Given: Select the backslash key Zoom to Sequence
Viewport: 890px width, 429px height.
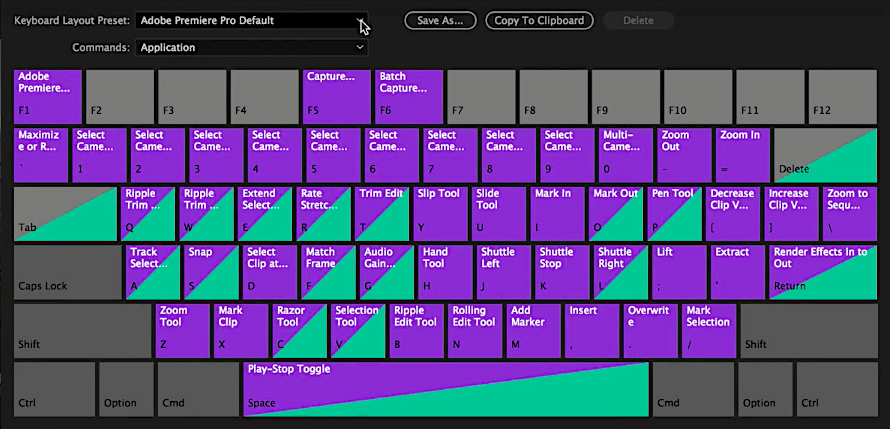Looking at the screenshot, I should coord(850,214).
